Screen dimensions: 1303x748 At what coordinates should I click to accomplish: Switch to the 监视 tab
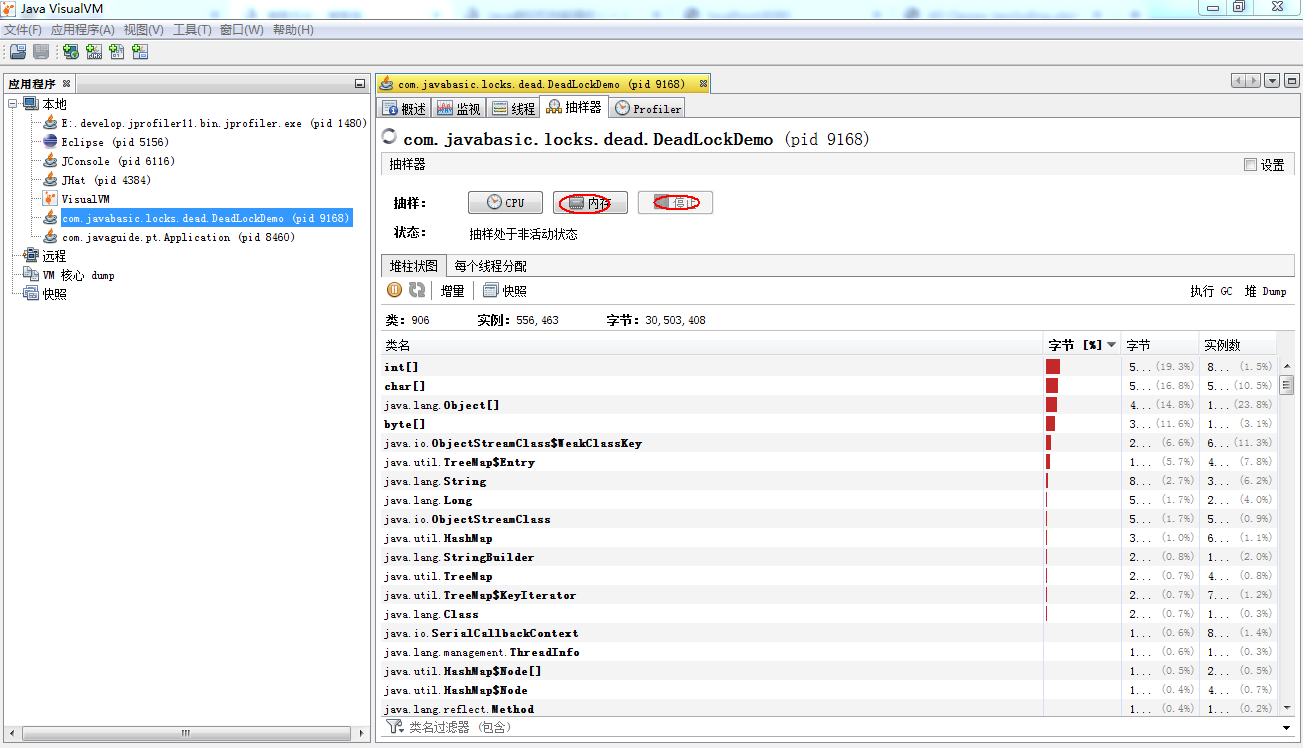(x=458, y=108)
